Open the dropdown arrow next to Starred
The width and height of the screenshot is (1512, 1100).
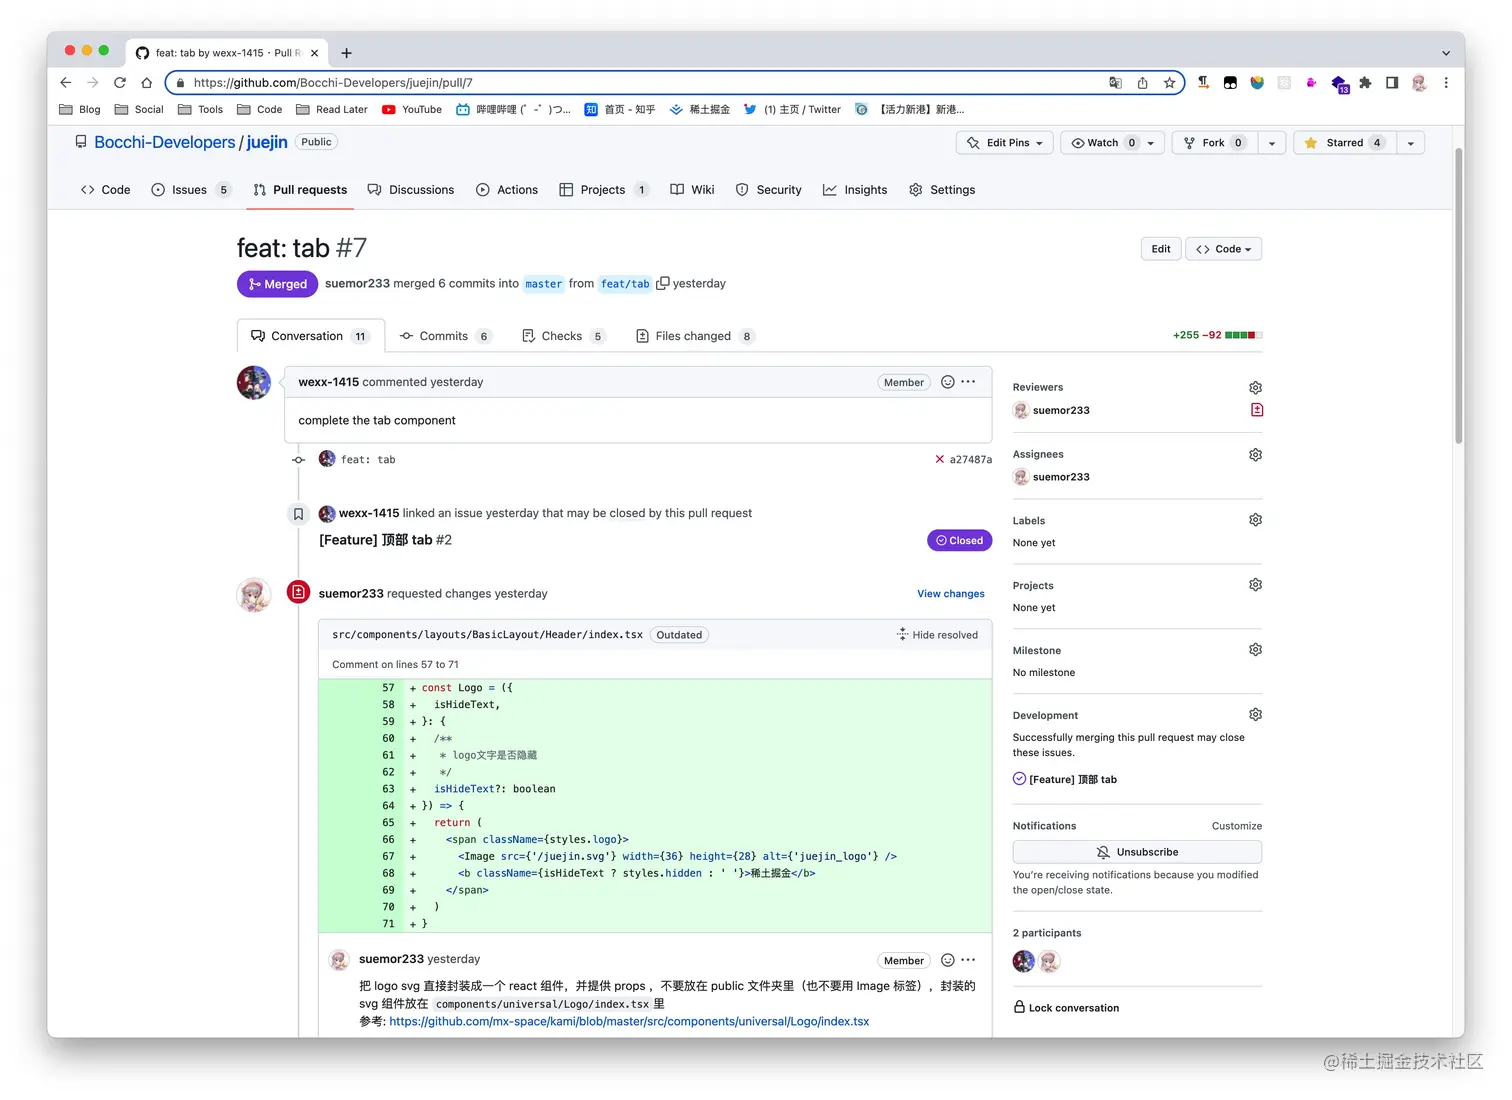click(x=1411, y=143)
